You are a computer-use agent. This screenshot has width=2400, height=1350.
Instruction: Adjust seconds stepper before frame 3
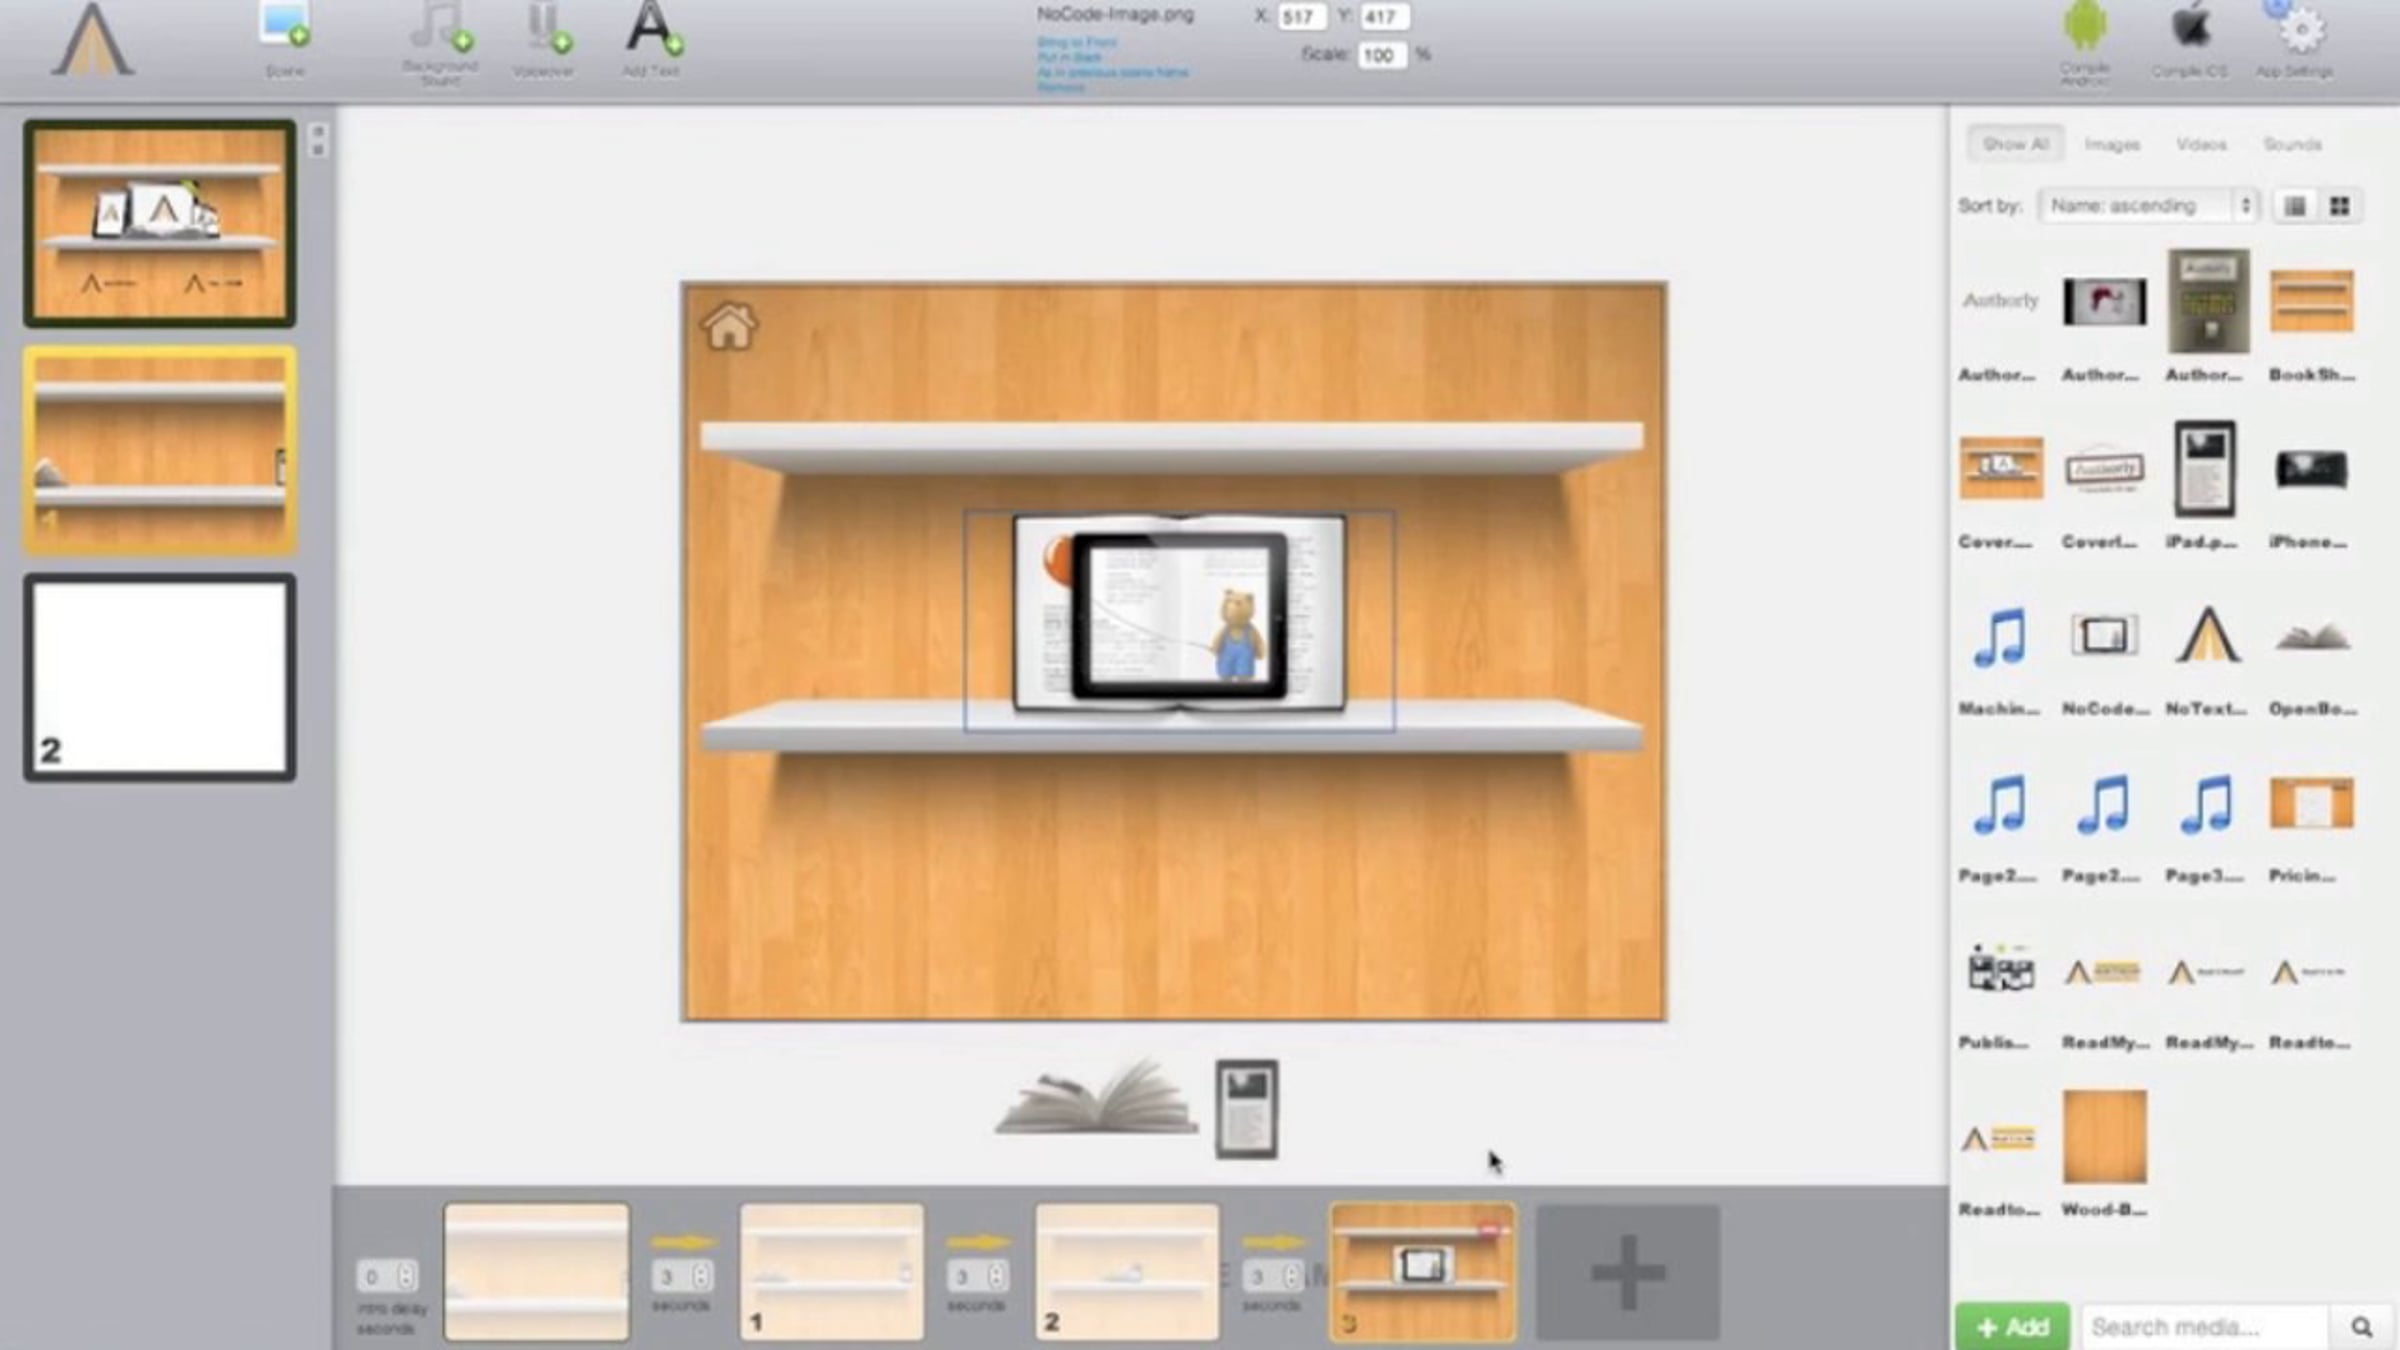pos(1291,1276)
